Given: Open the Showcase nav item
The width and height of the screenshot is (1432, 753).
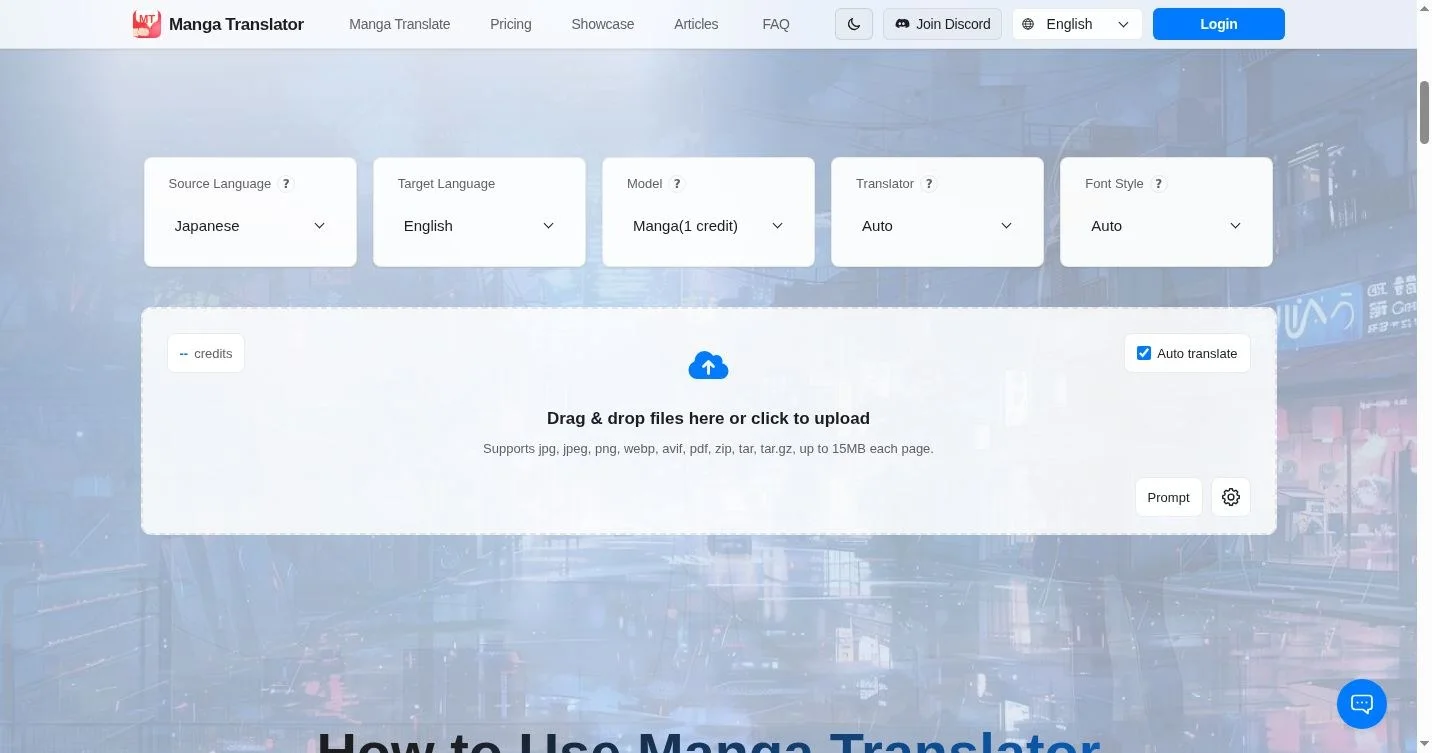Looking at the screenshot, I should click(x=602, y=24).
